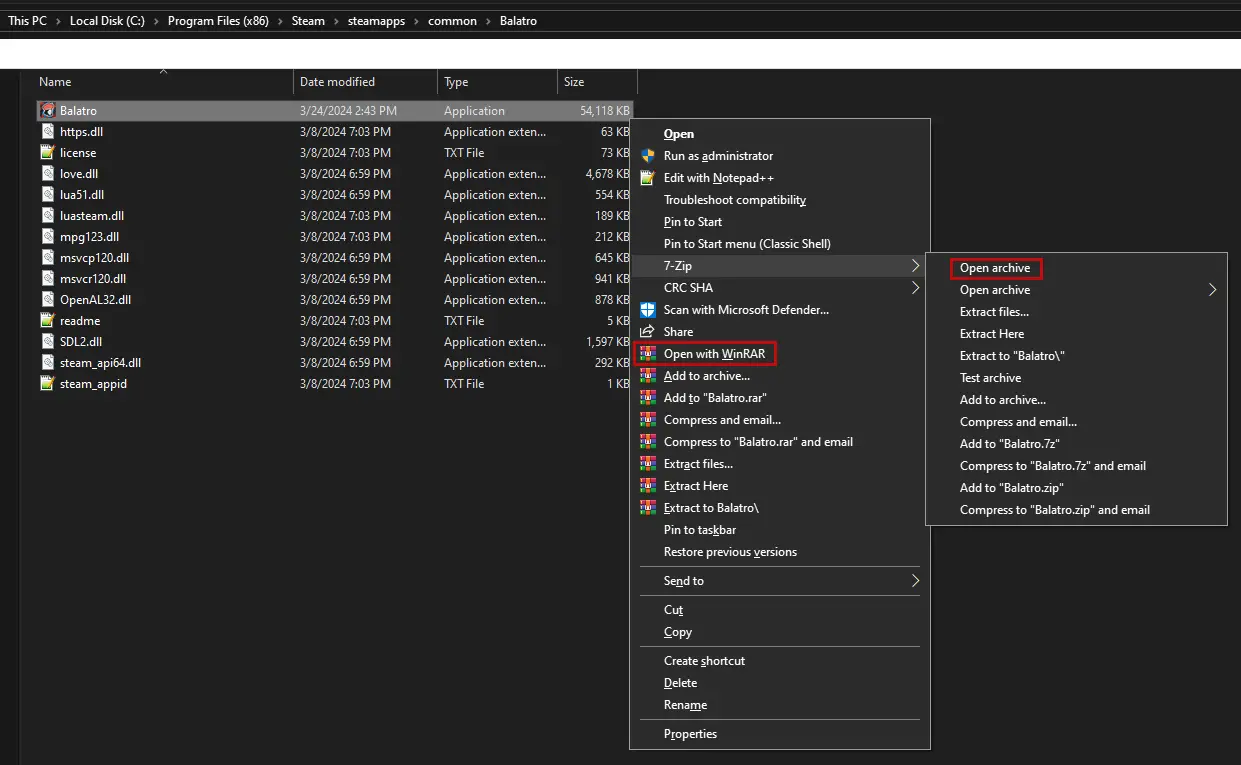Image resolution: width=1241 pixels, height=765 pixels.
Task: Choose Delete in context menu
Action: coord(680,683)
